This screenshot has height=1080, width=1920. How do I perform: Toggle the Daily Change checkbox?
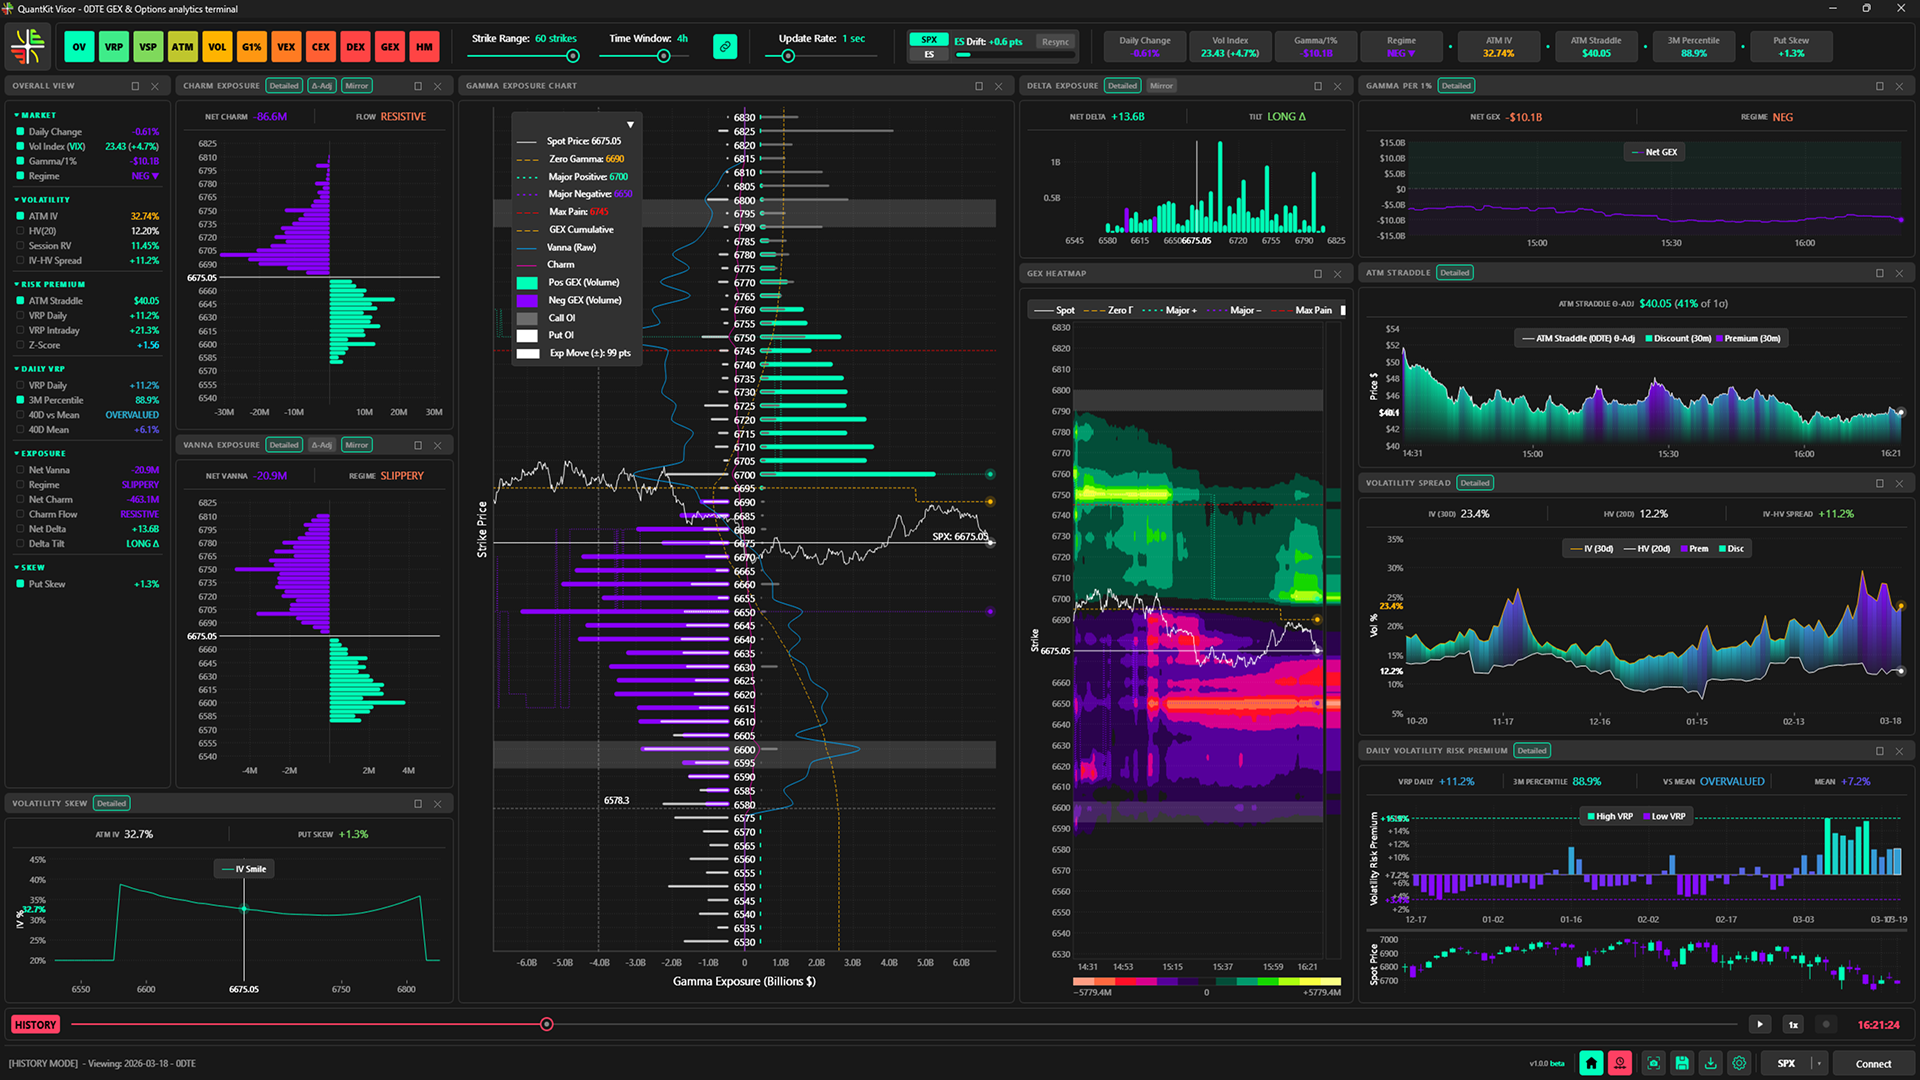(x=20, y=131)
